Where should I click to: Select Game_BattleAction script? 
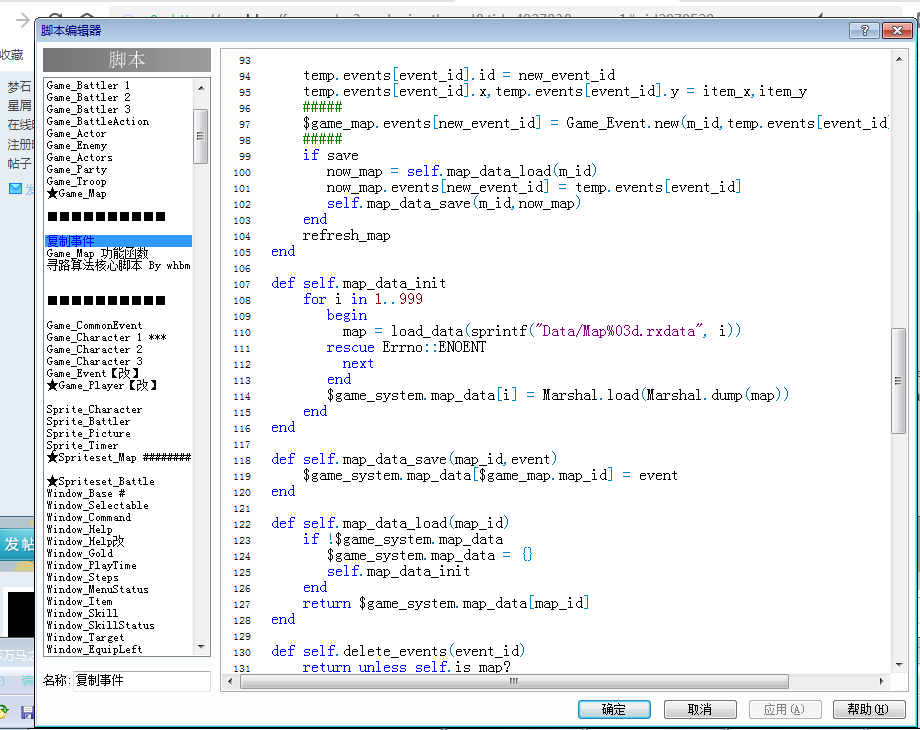pyautogui.click(x=98, y=121)
